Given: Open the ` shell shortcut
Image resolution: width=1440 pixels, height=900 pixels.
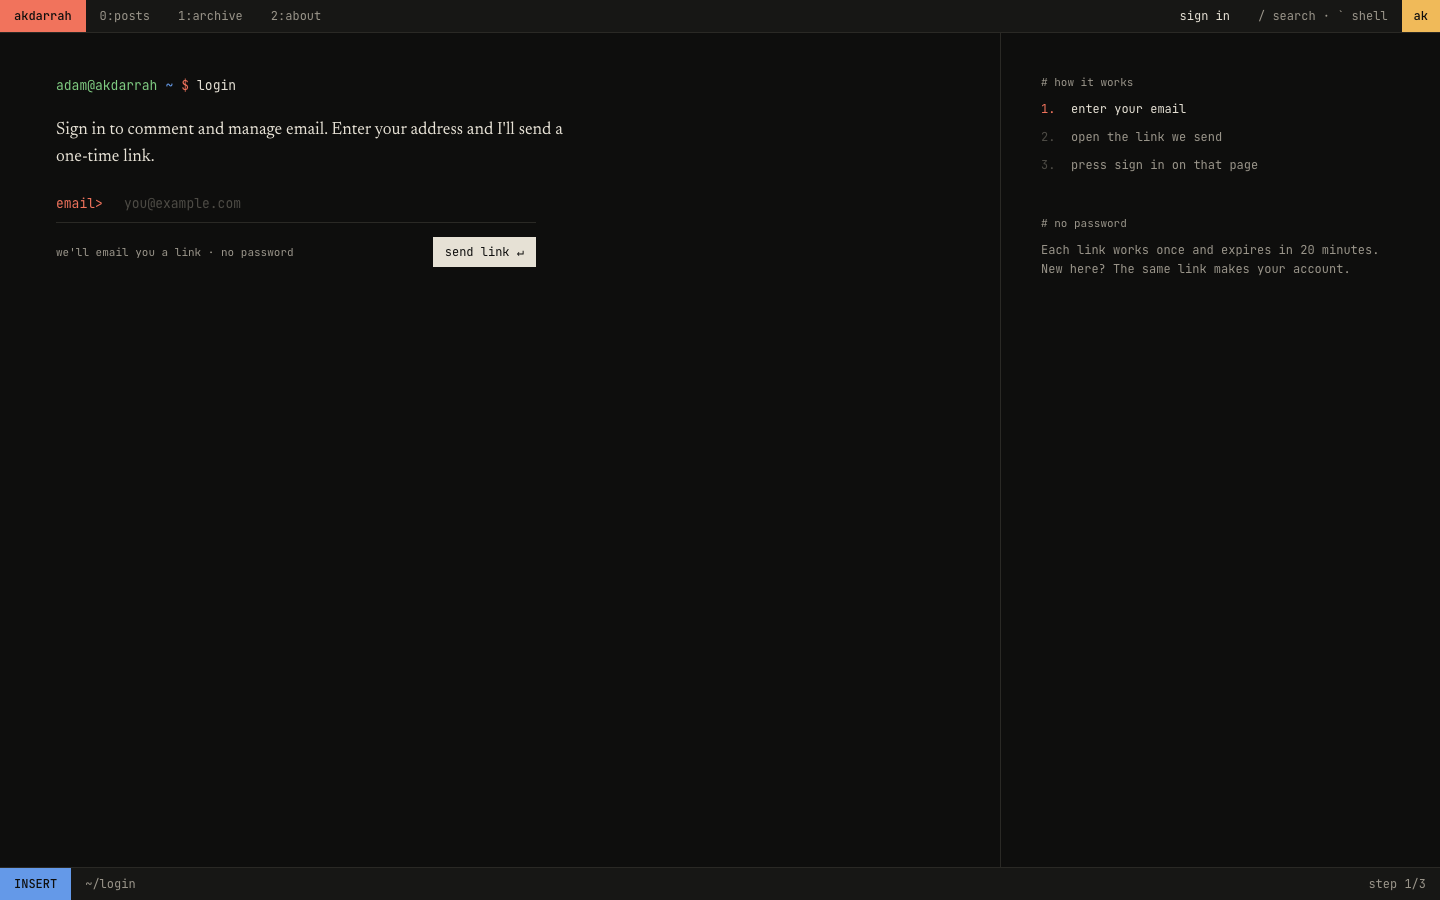Looking at the screenshot, I should tap(1362, 16).
